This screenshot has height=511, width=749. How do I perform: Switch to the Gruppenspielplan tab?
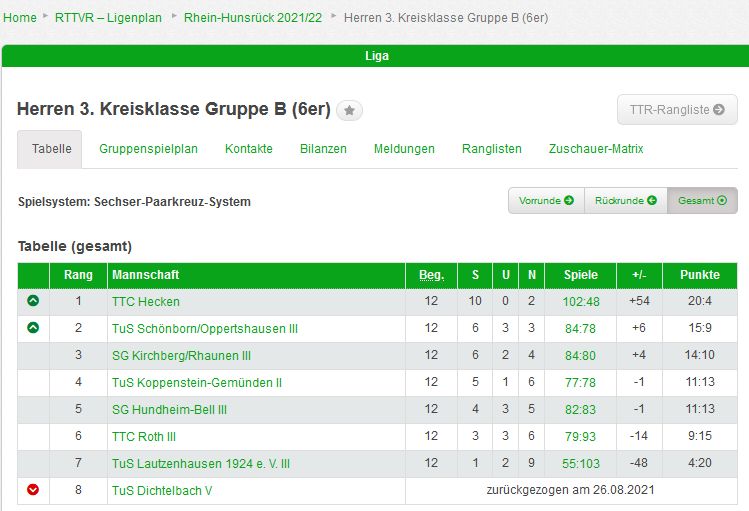(x=148, y=149)
